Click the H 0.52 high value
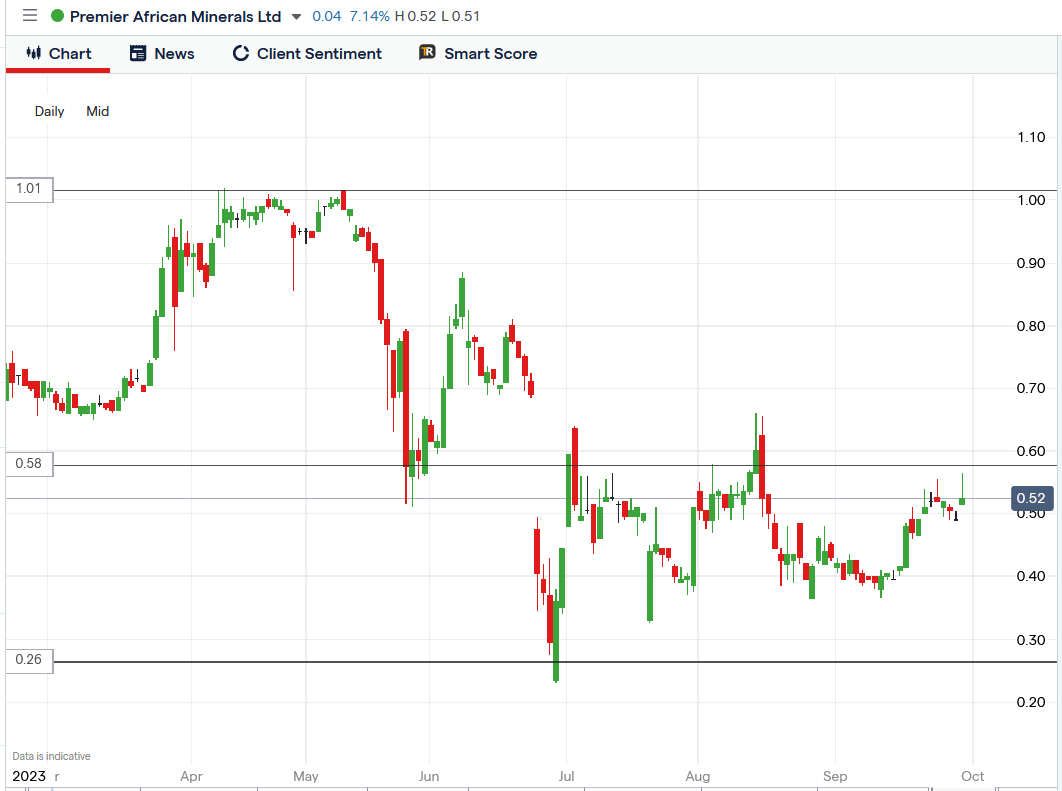The image size is (1062, 791). click(x=415, y=16)
